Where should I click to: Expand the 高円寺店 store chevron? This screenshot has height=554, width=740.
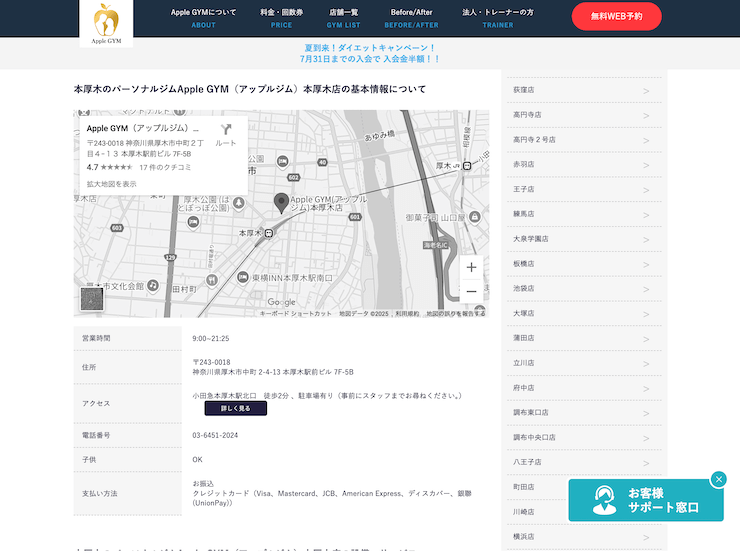tap(646, 116)
